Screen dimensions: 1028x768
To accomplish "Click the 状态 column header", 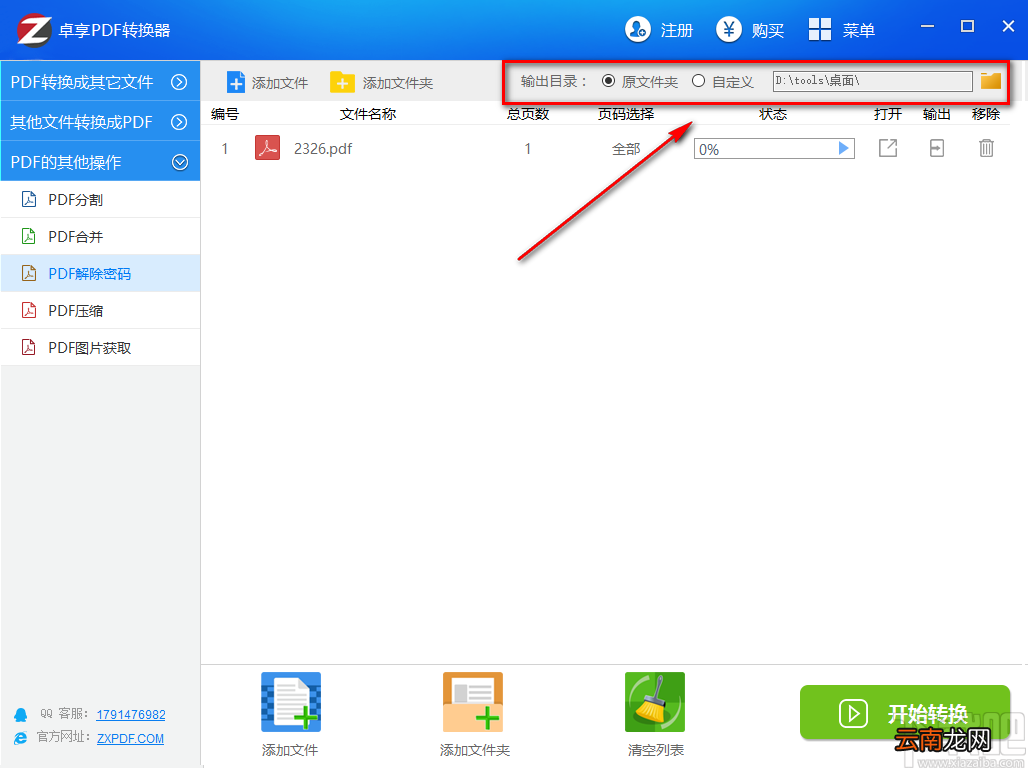I will (773, 114).
